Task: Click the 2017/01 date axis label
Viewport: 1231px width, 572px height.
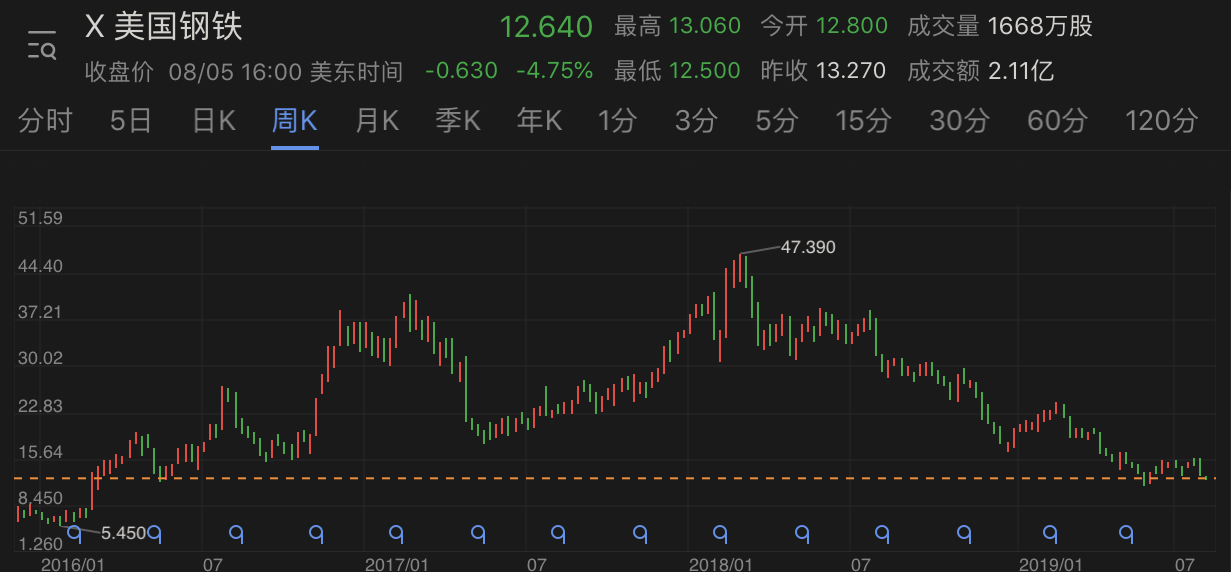Action: (397, 564)
